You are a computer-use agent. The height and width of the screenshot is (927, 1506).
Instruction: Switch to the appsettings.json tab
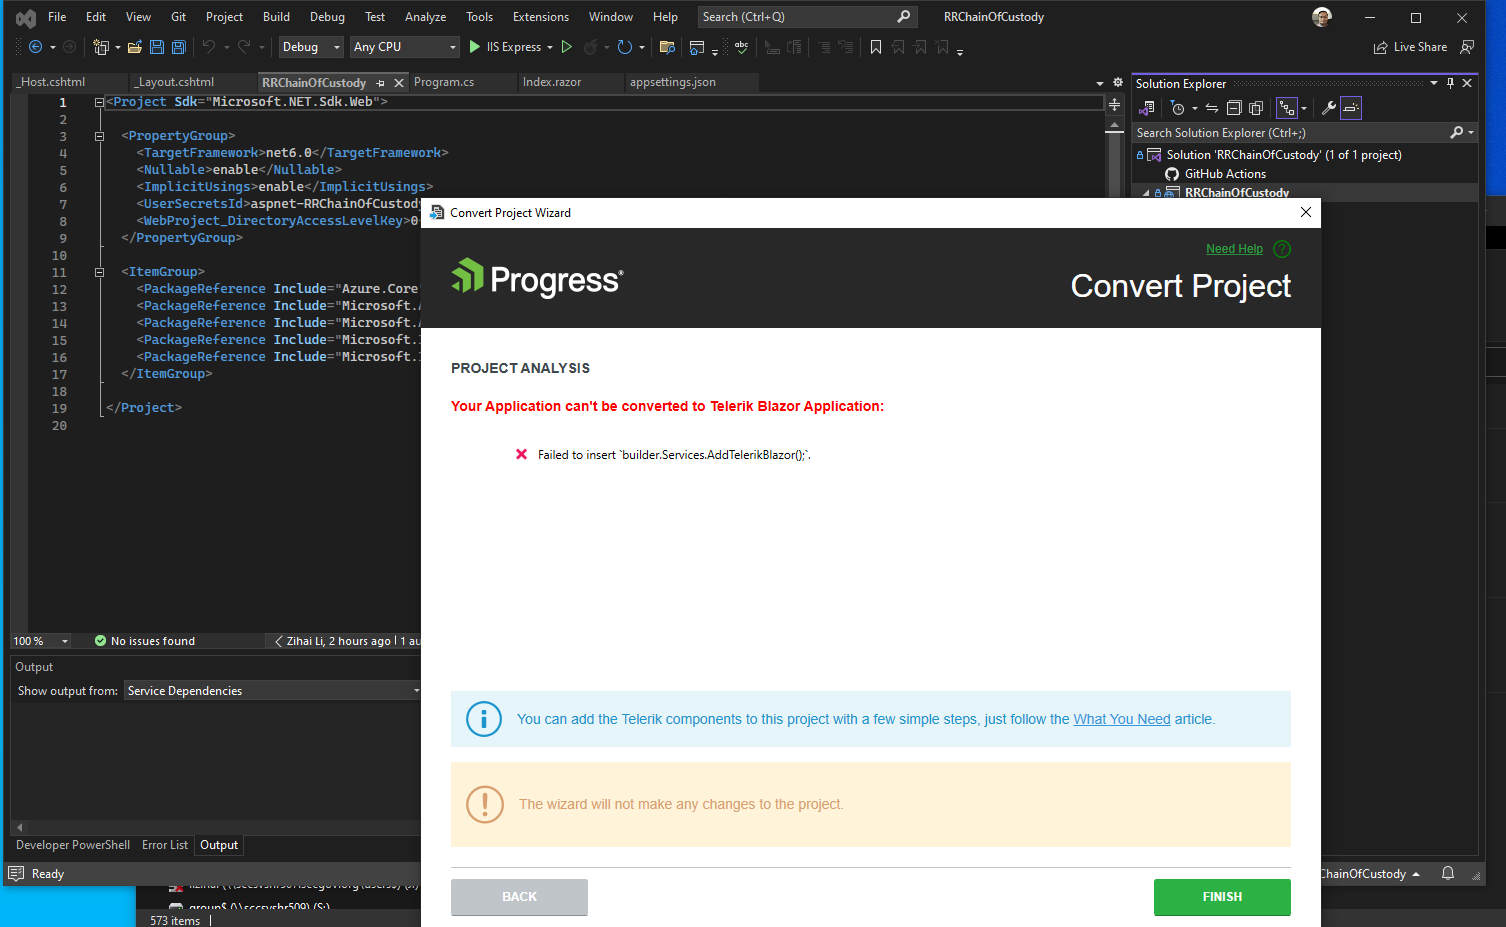coord(673,82)
